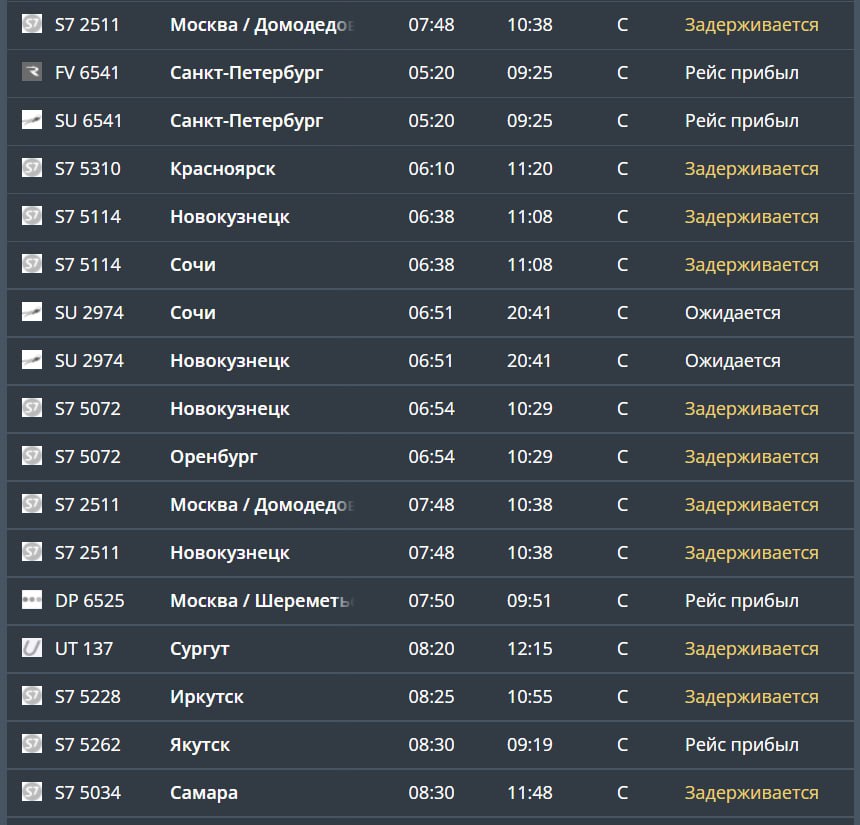Click the S7 logo on the Krasnoyarsk row
860x825 pixels.
coord(32,168)
